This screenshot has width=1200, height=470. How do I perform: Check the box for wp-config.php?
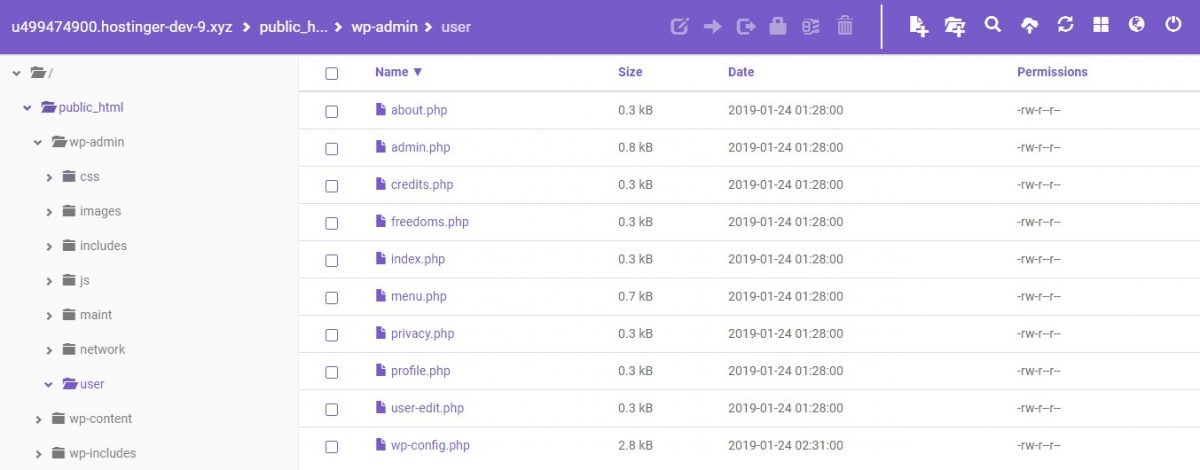(332, 446)
